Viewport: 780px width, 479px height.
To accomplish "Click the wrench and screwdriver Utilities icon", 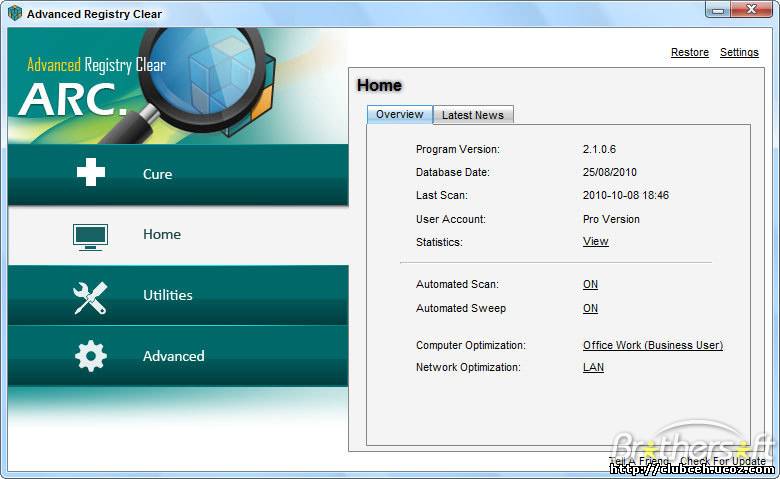I will coord(90,297).
